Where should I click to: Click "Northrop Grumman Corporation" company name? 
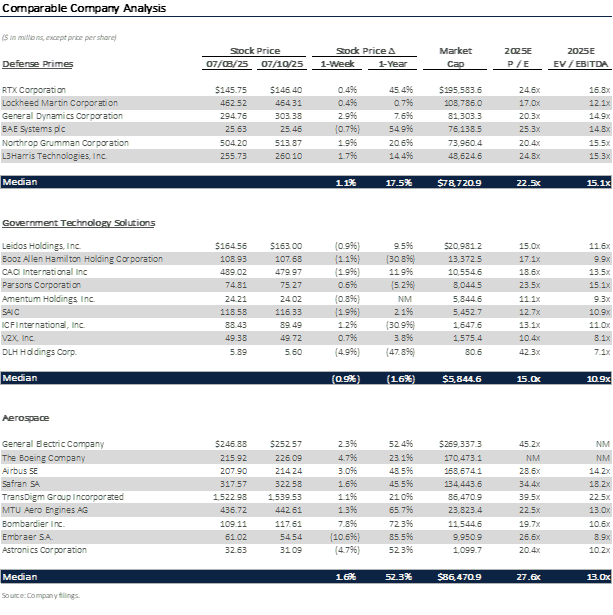point(65,143)
